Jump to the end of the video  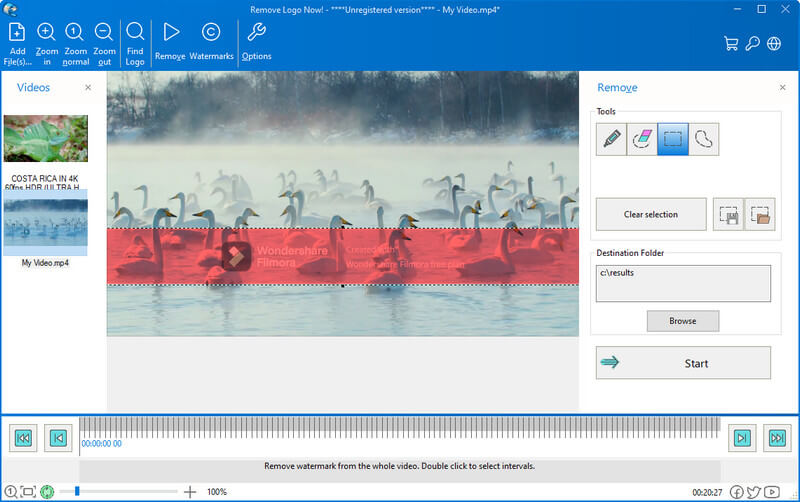pos(776,437)
